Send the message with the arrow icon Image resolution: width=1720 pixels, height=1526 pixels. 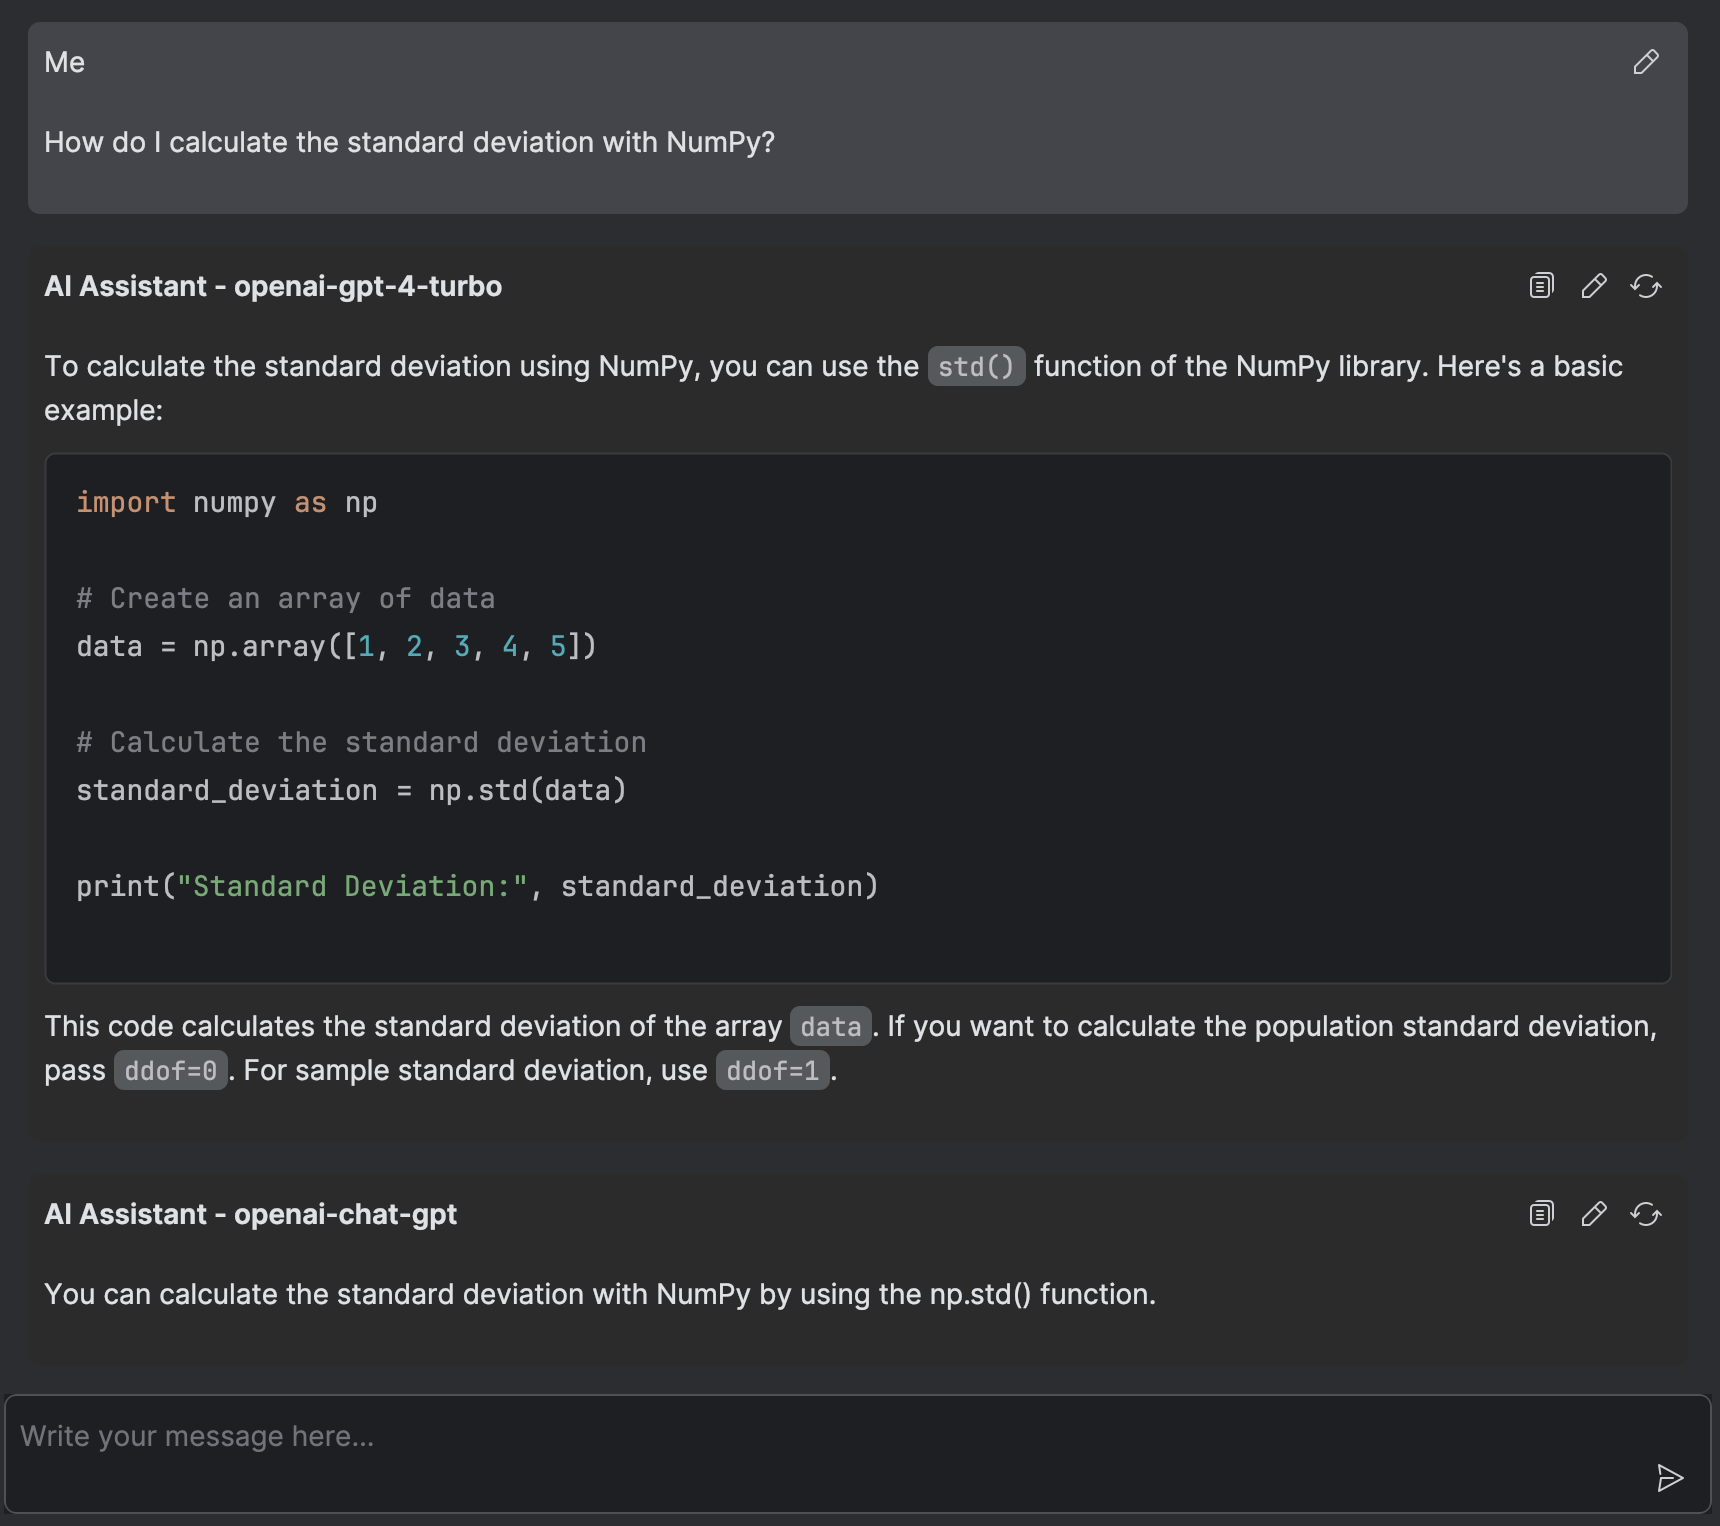1669,1477
